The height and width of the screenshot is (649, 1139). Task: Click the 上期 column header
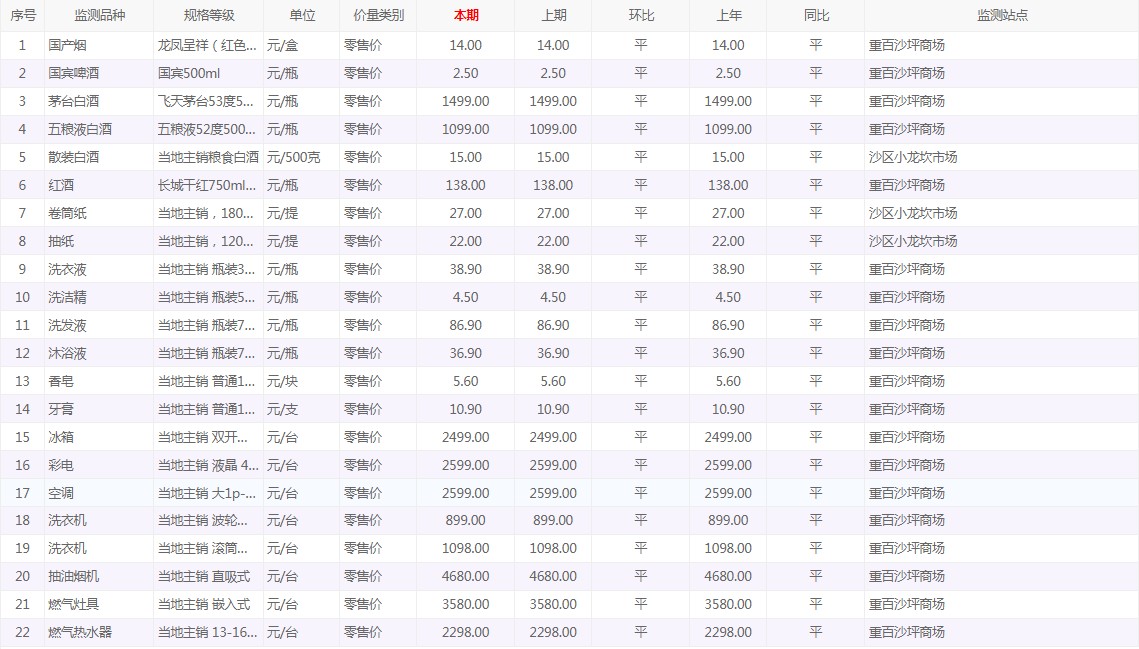553,15
